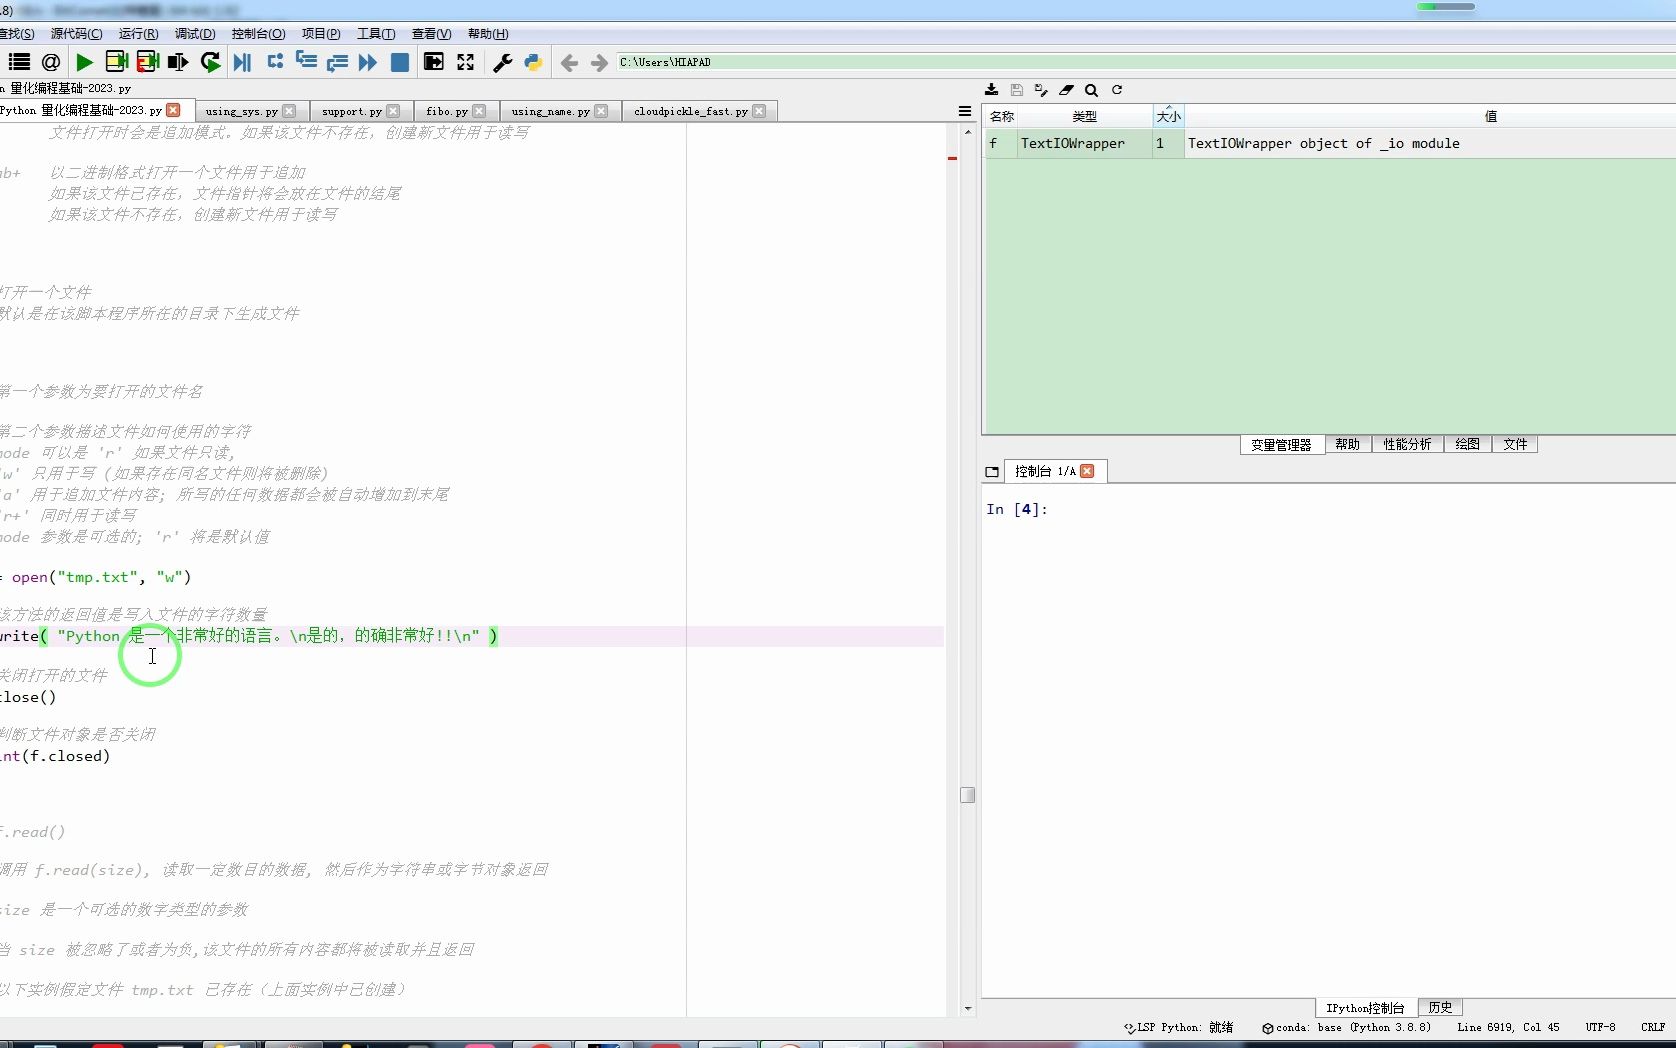
Task: Re-run the last script
Action: pos(210,62)
